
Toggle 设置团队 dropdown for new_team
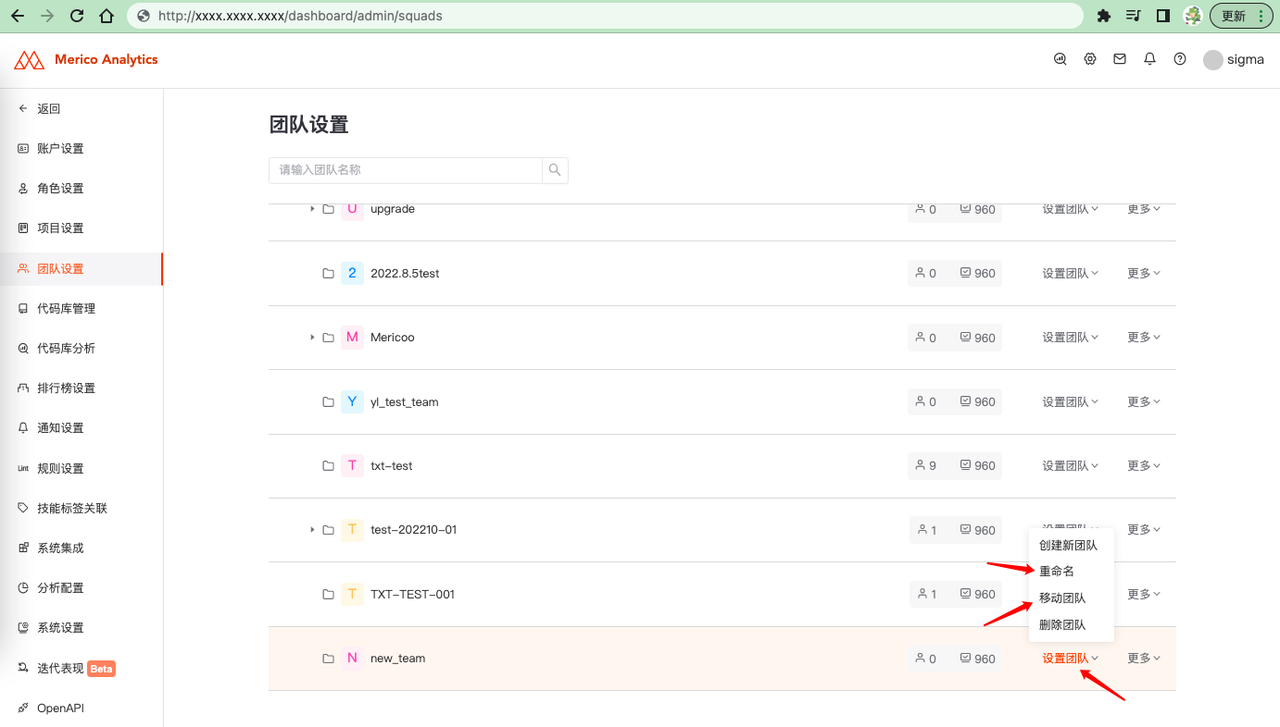coord(1070,658)
